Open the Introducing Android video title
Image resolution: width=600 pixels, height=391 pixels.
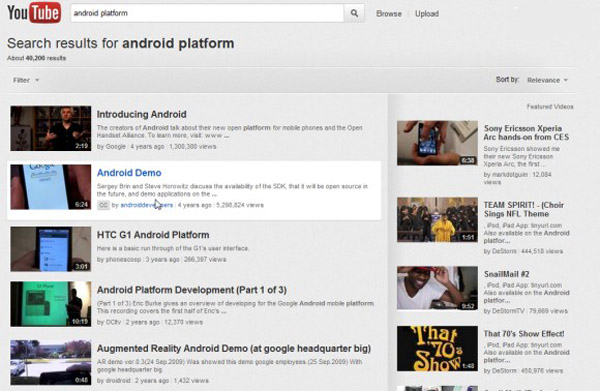coord(142,114)
